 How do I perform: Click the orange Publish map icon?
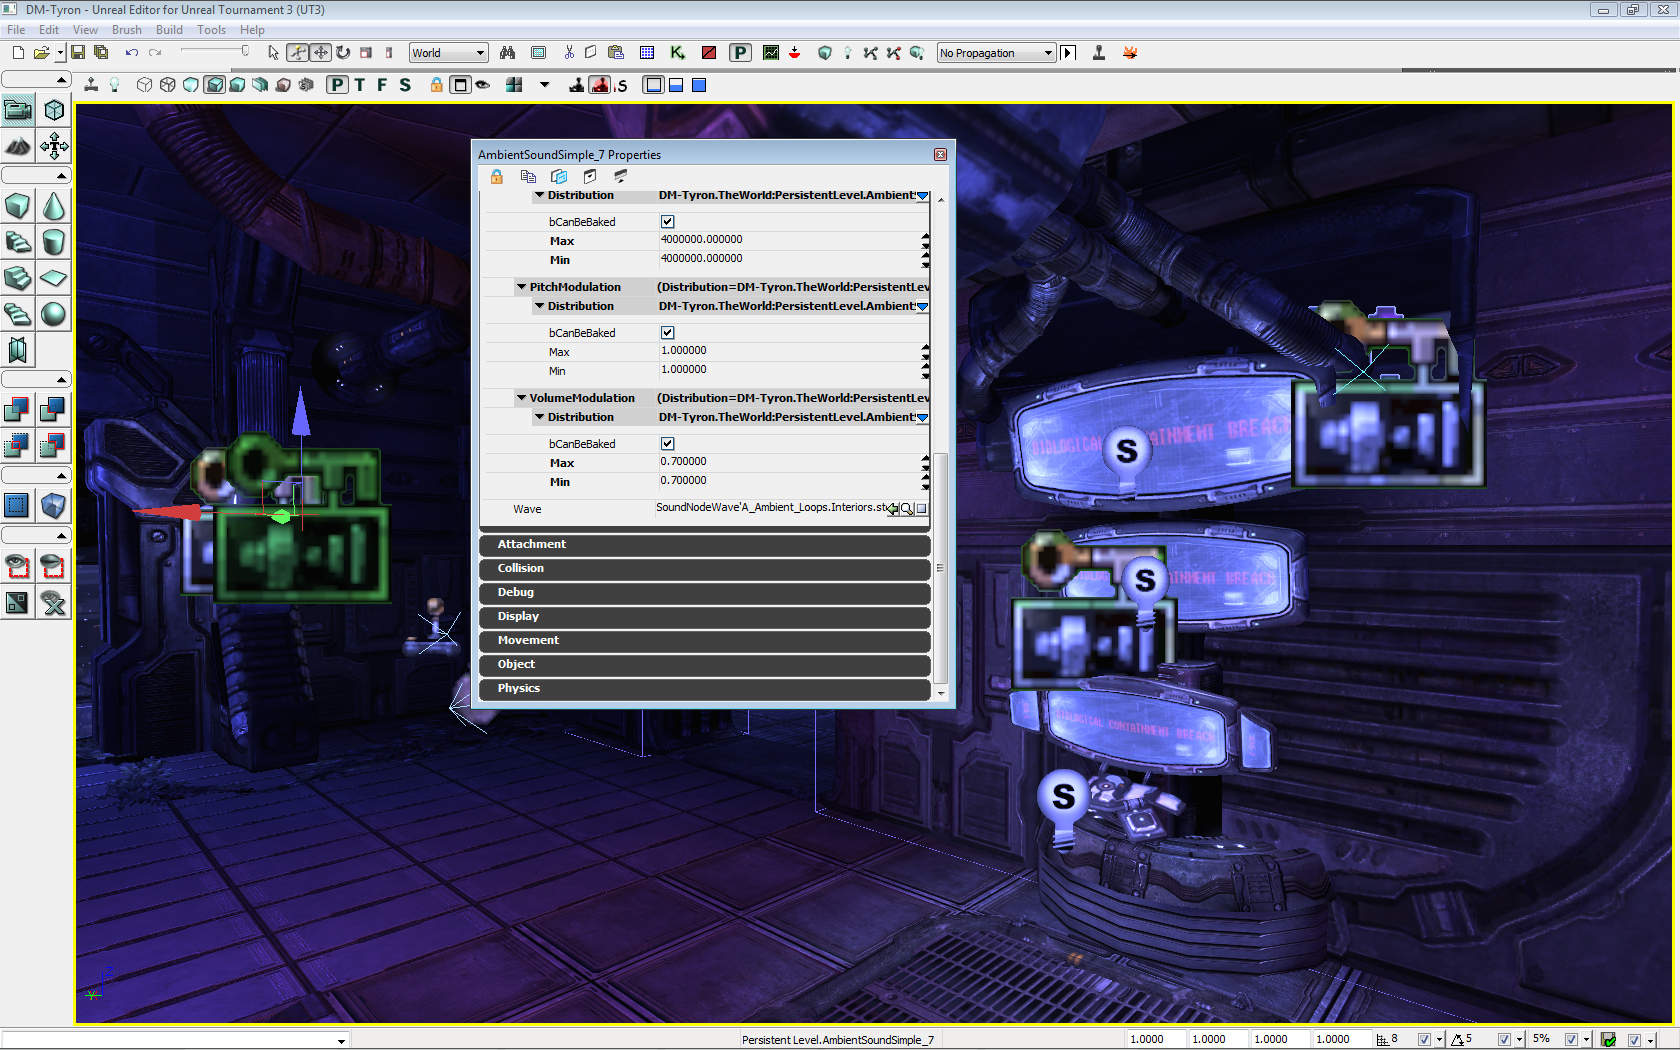pyautogui.click(x=1131, y=53)
